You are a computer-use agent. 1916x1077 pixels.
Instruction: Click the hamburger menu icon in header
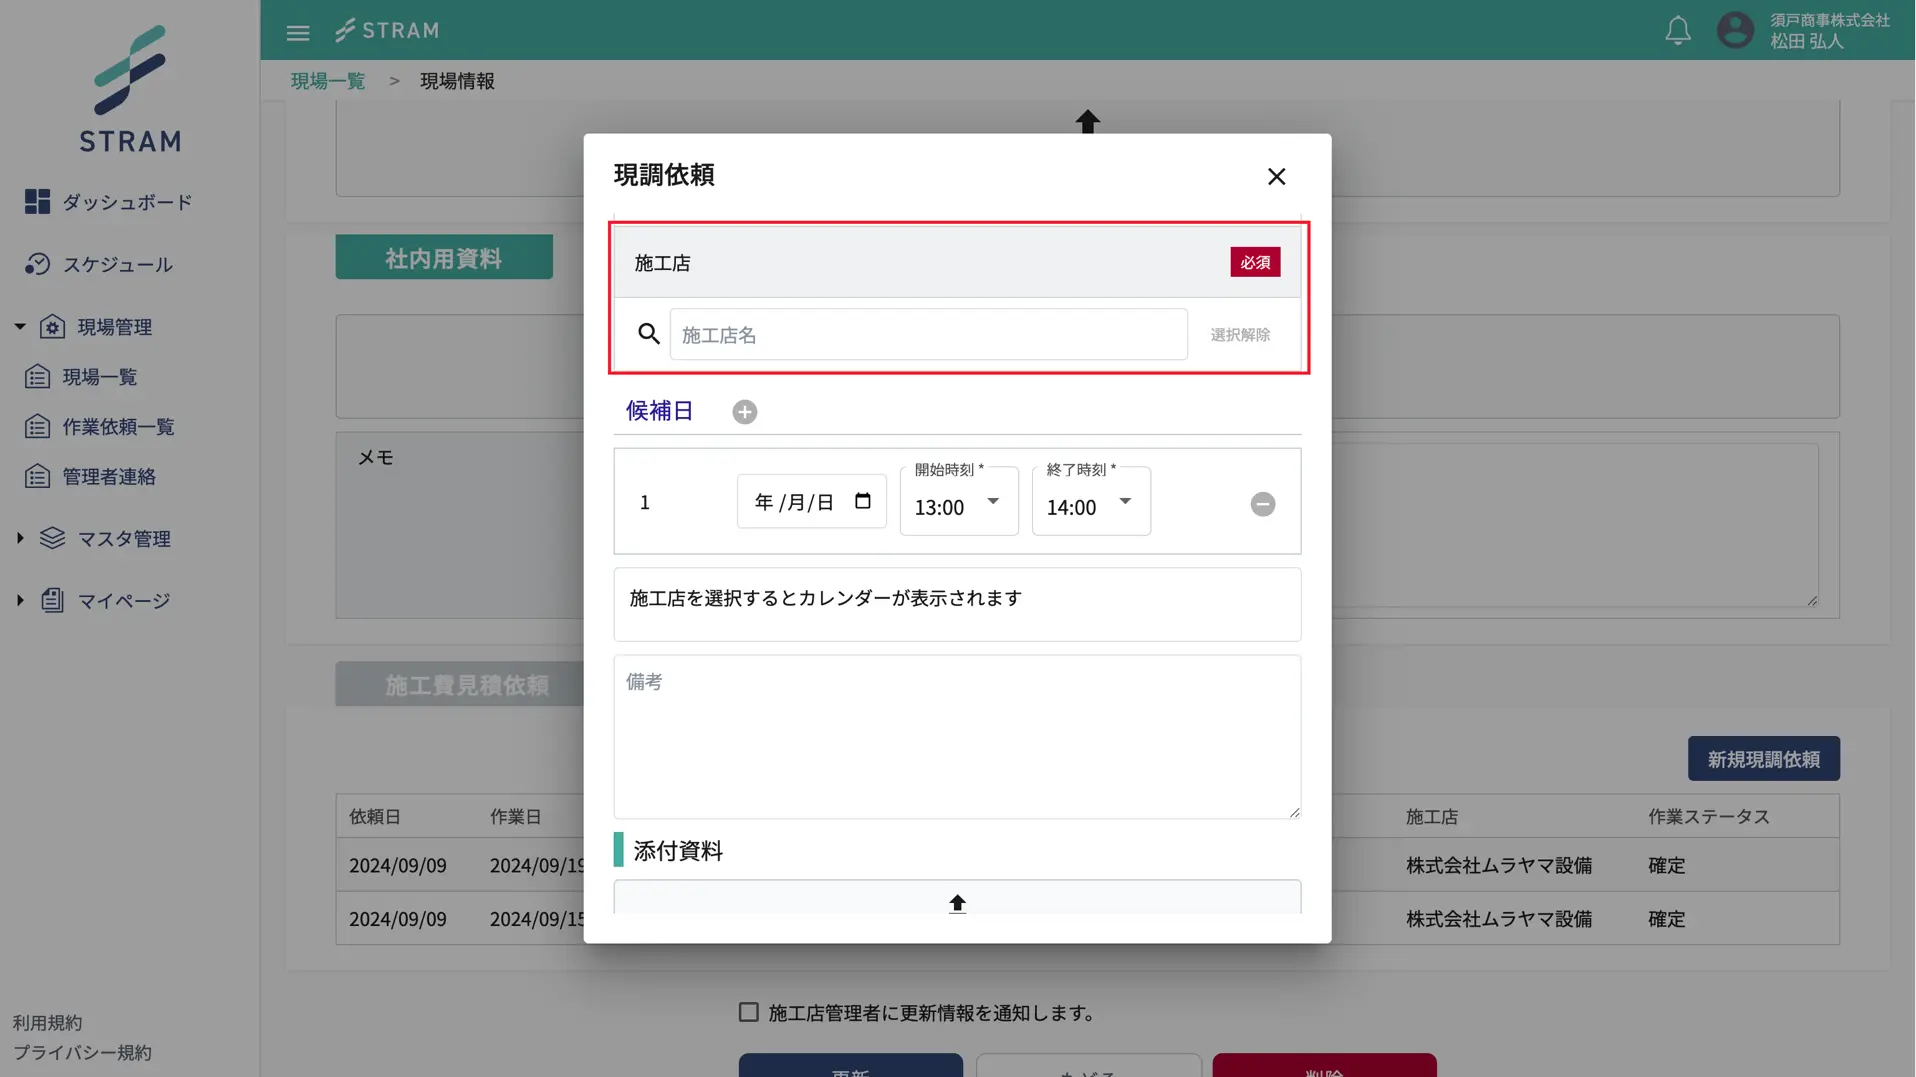(x=297, y=32)
